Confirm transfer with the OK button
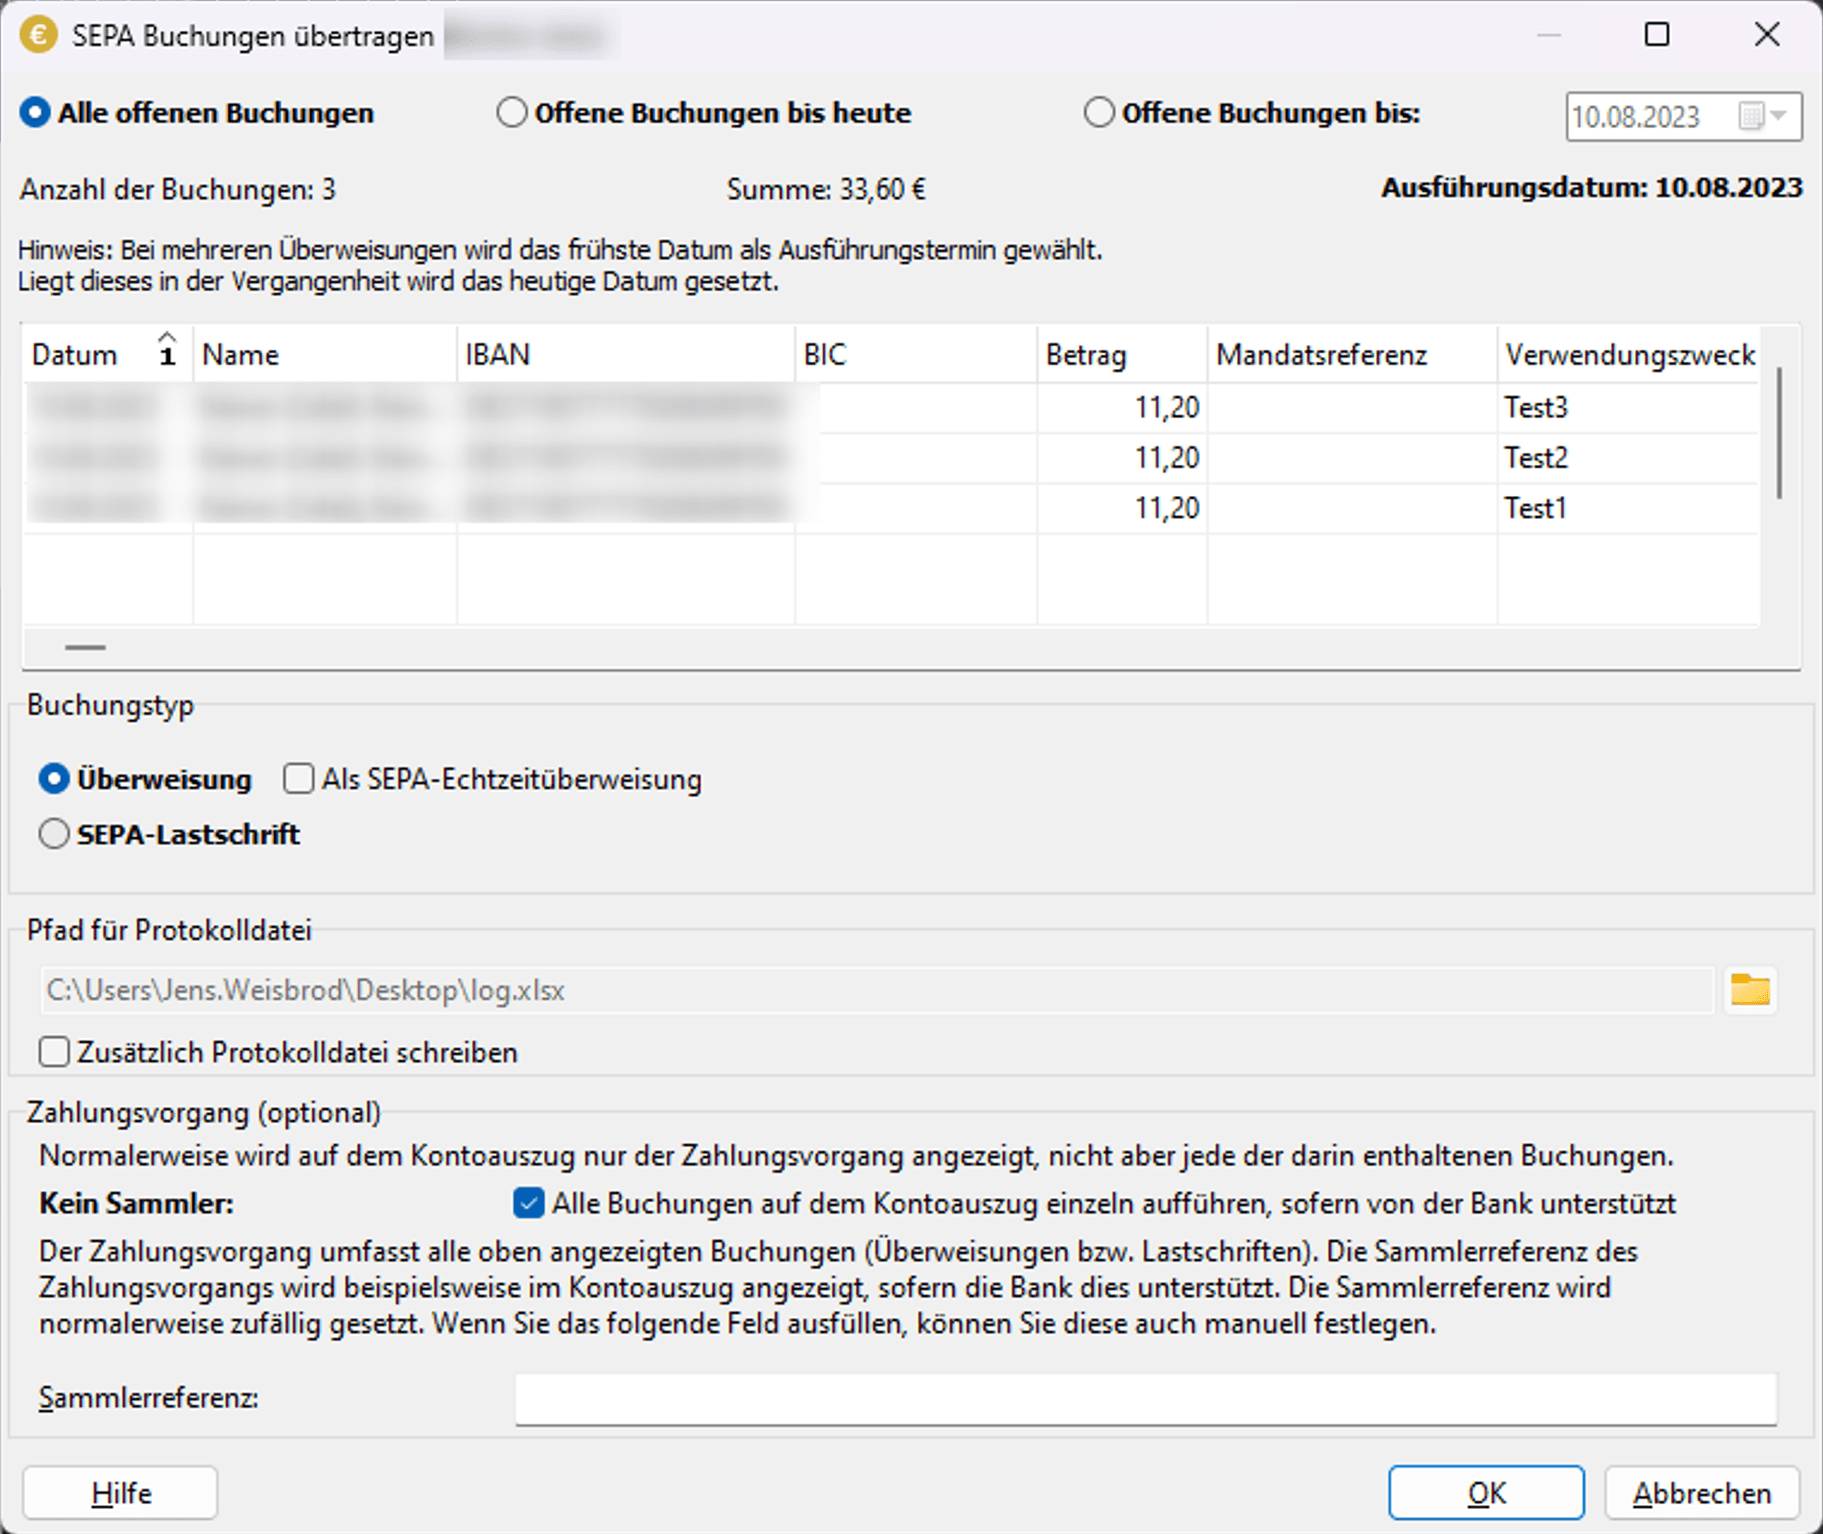This screenshot has height=1534, width=1823. [x=1485, y=1493]
